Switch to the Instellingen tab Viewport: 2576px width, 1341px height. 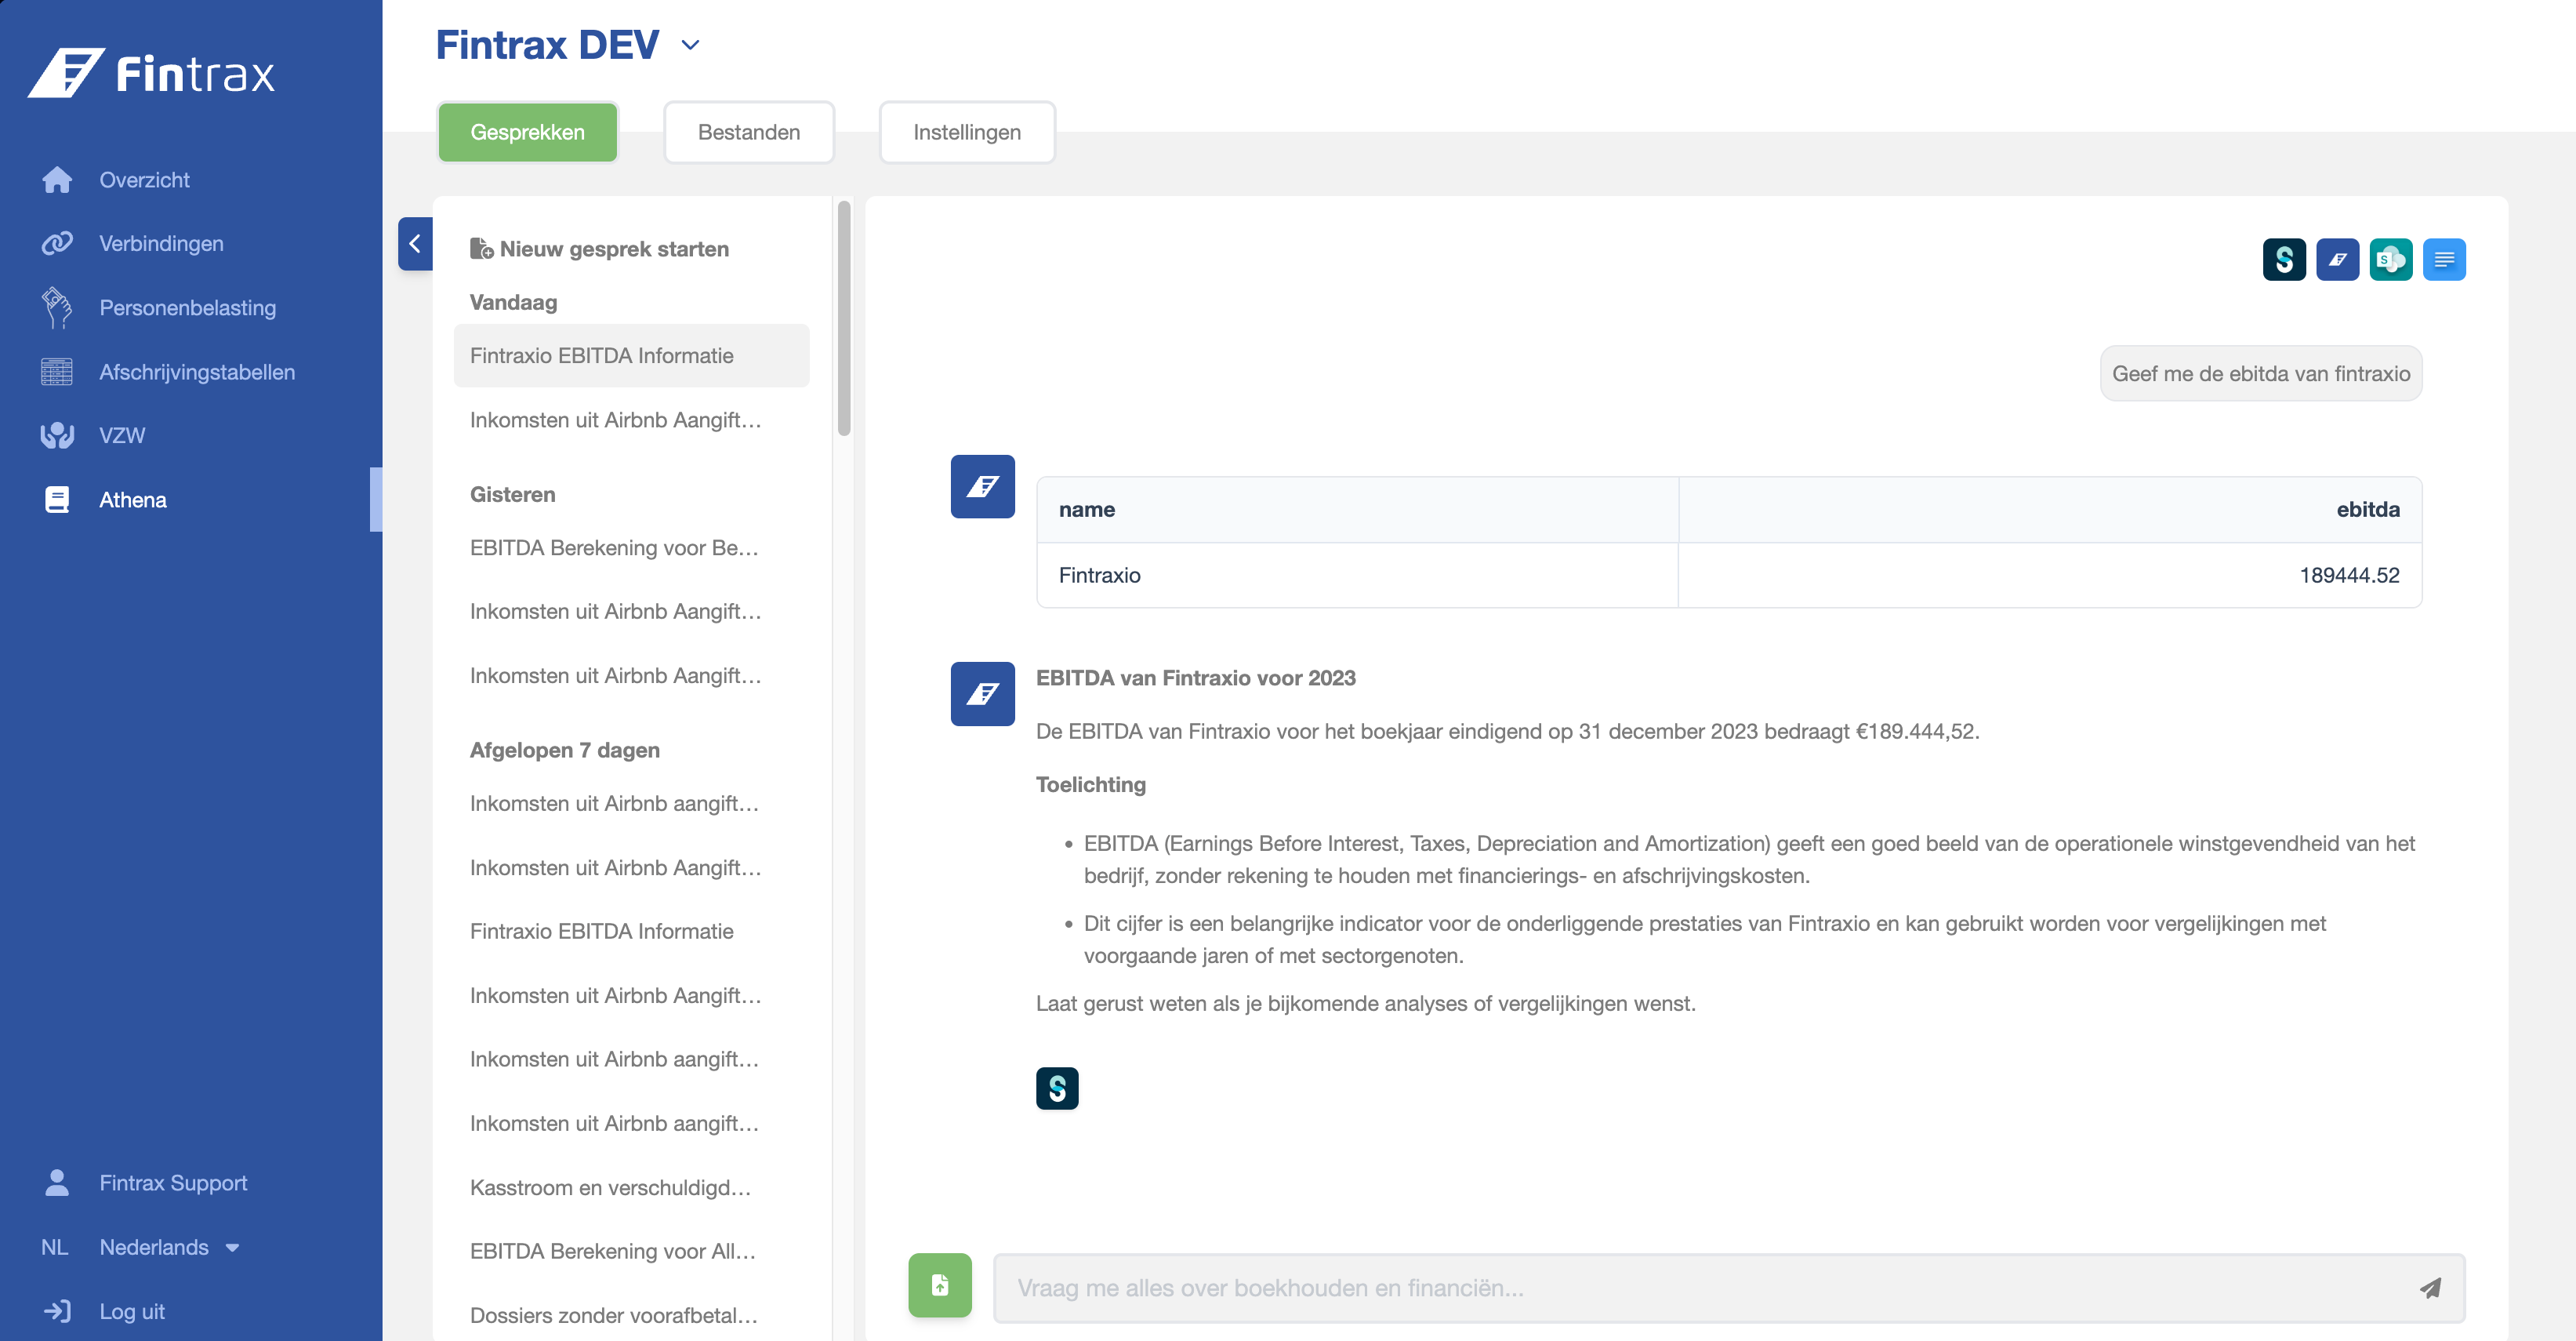966,132
